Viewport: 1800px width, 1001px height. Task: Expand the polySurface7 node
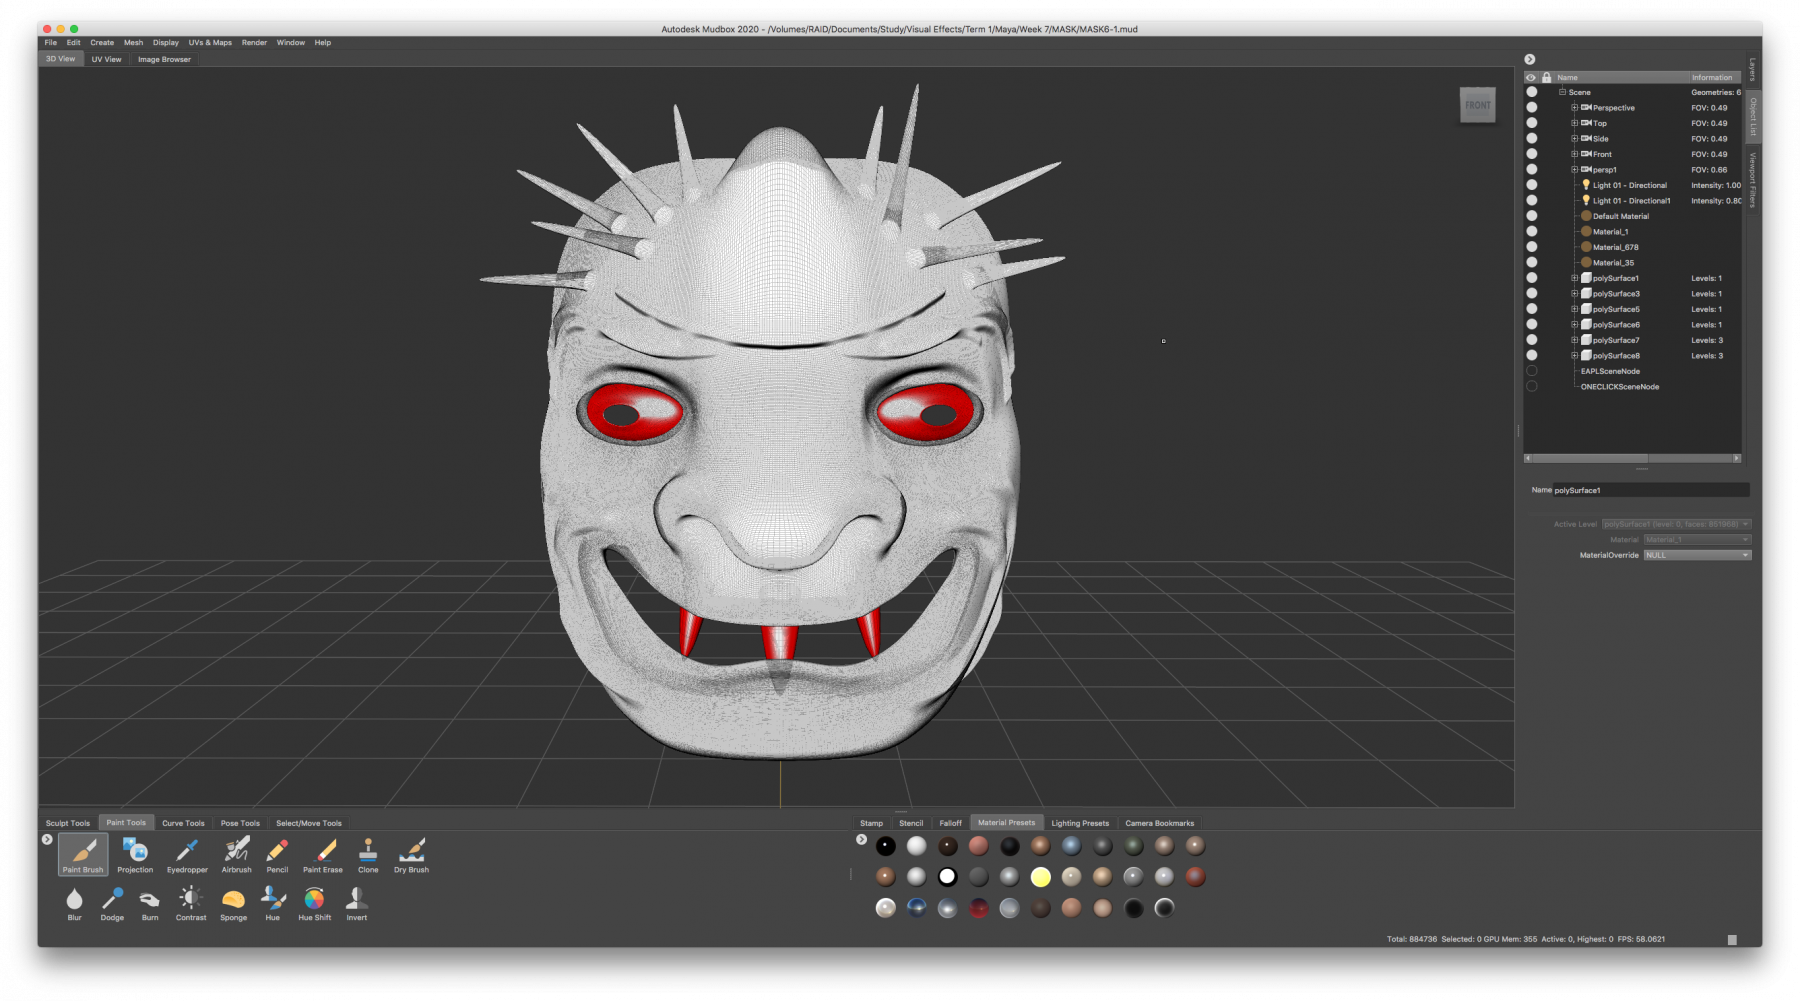[1574, 340]
